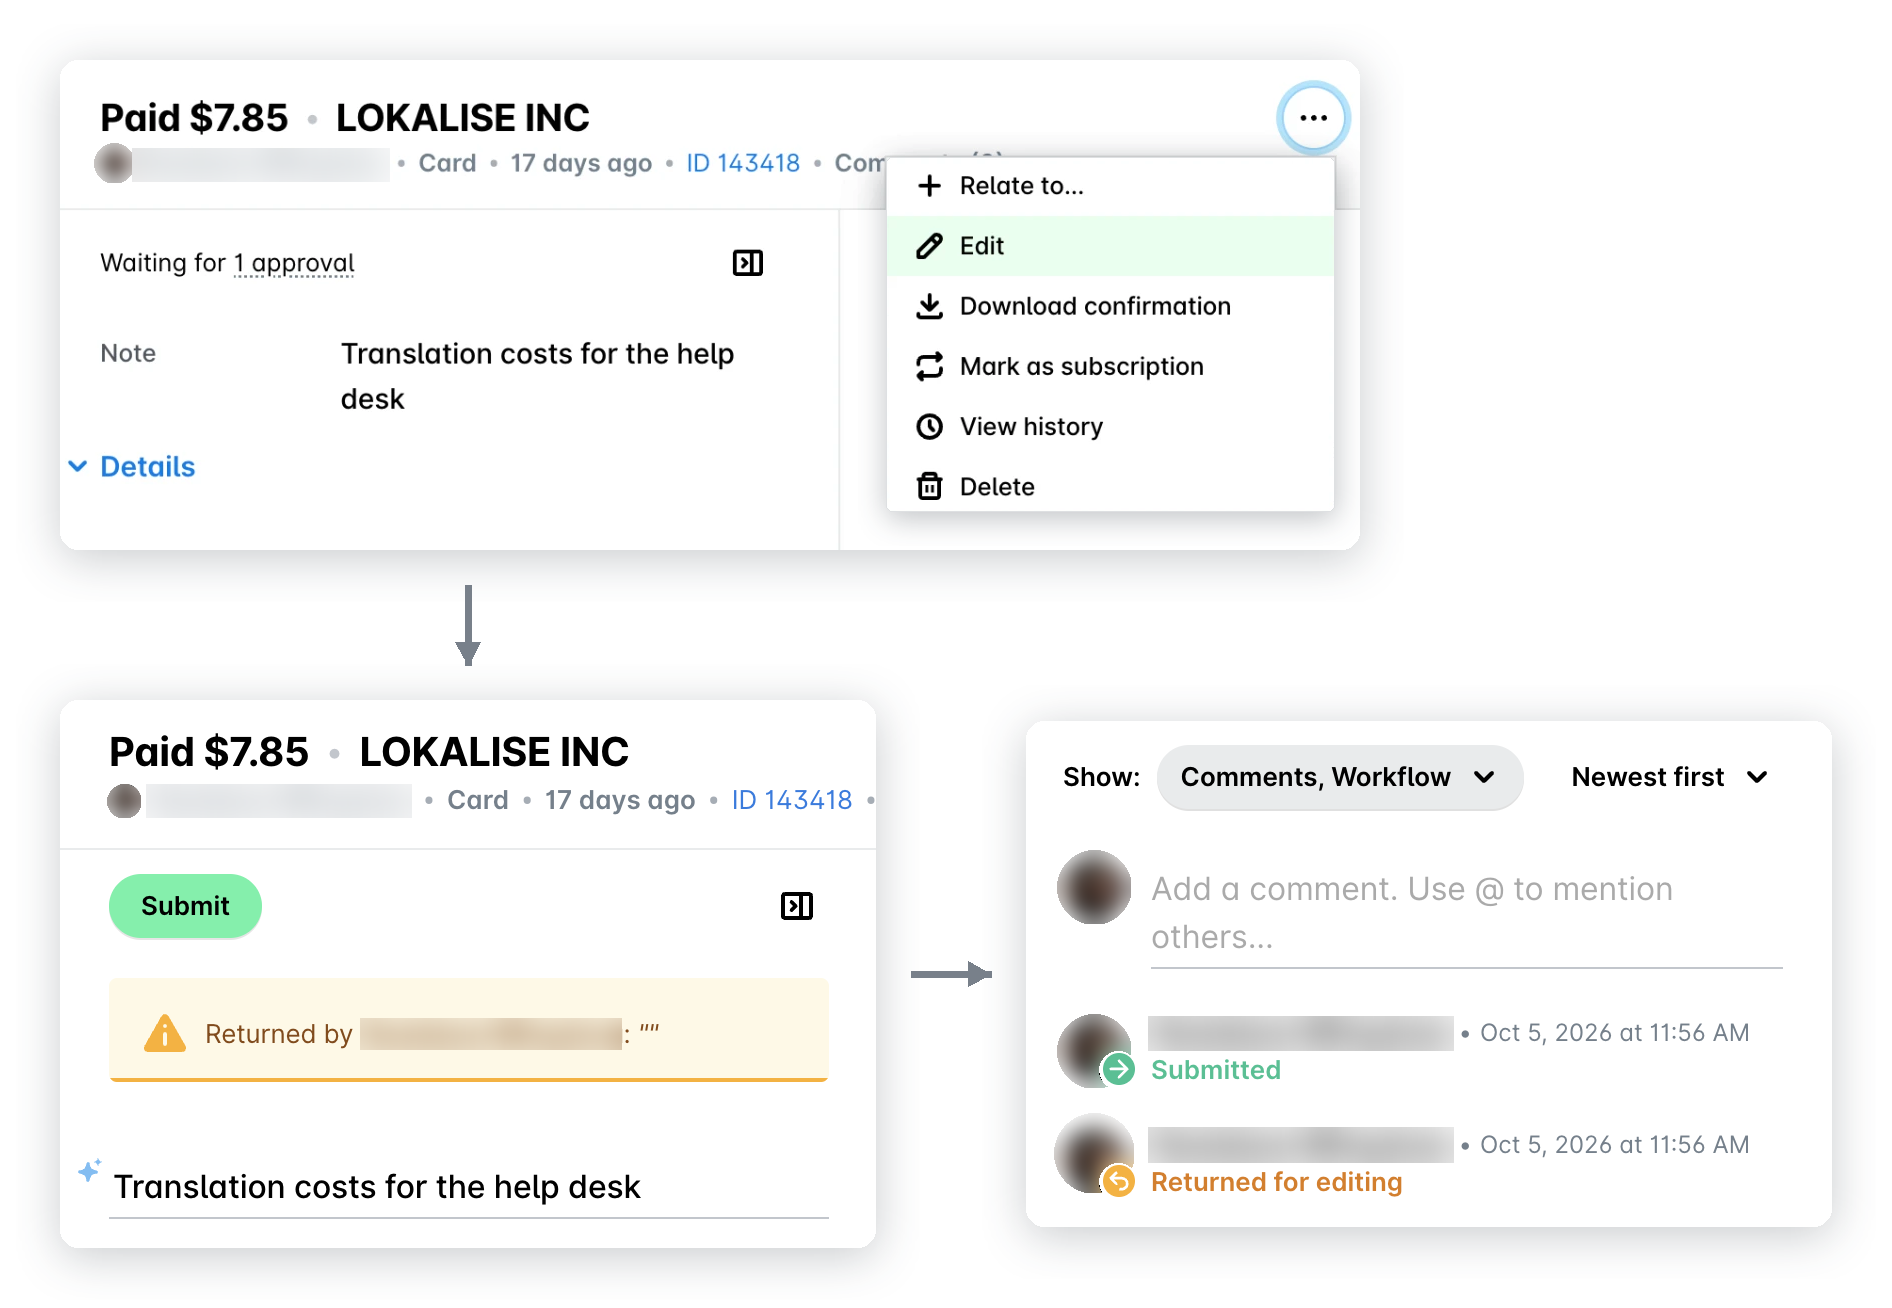Open View history from the menu
The width and height of the screenshot is (1892, 1308).
(x=1110, y=426)
